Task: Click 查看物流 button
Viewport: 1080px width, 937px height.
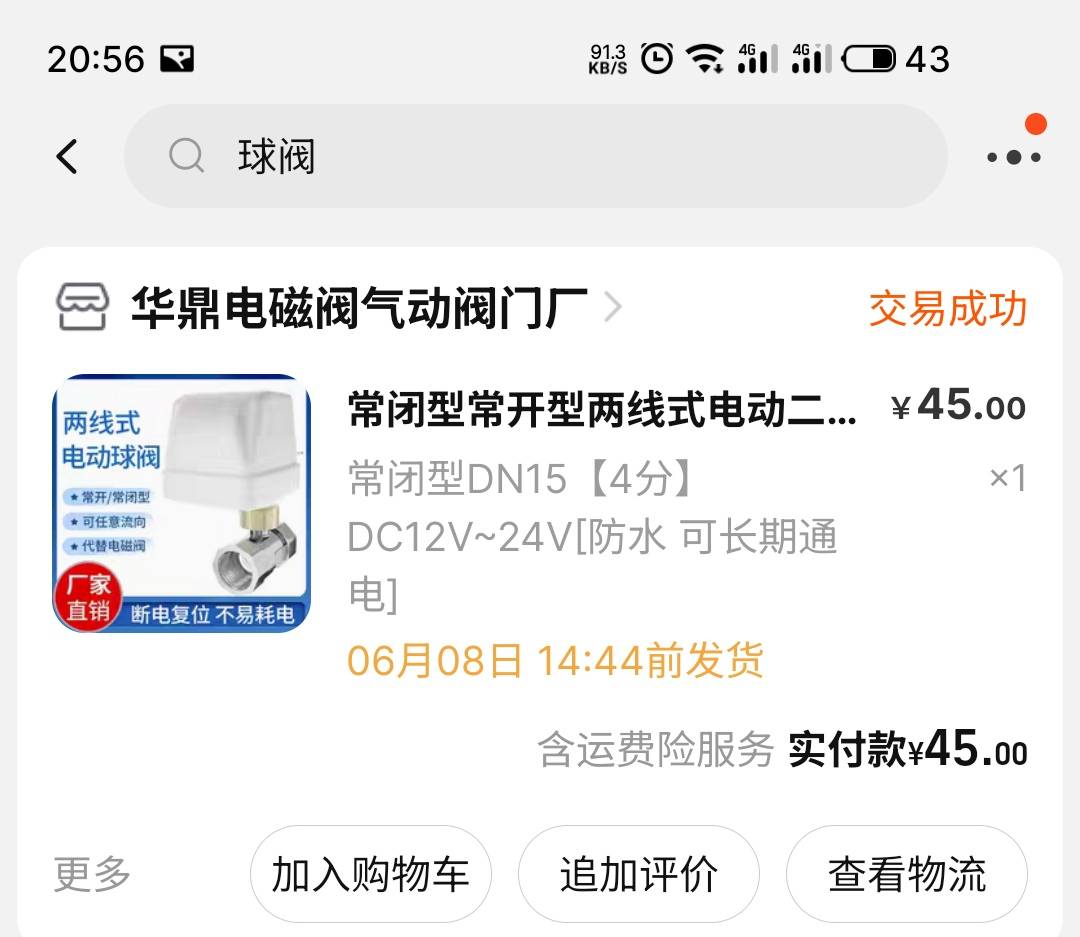Action: [x=906, y=874]
